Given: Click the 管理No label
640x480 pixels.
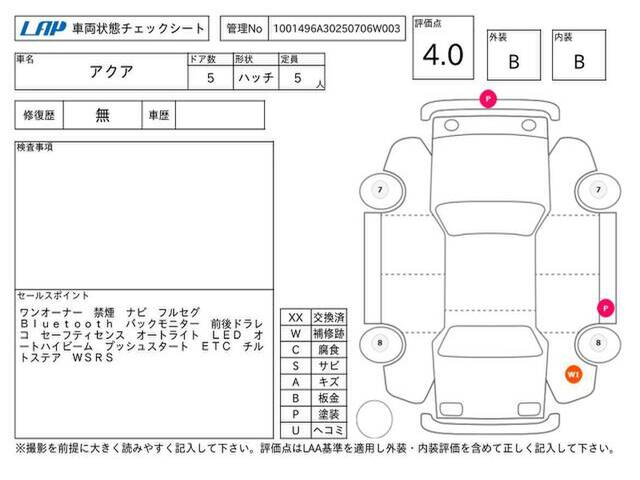Looking at the screenshot, I should (x=244, y=29).
